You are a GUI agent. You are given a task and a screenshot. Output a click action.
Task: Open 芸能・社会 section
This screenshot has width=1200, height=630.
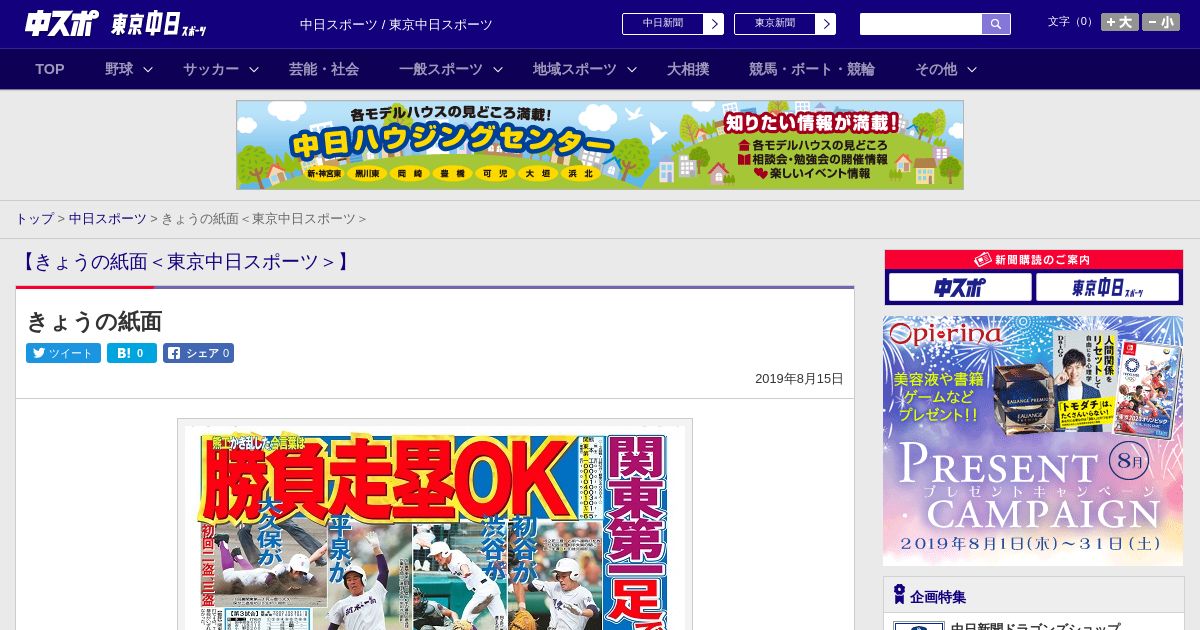point(324,69)
